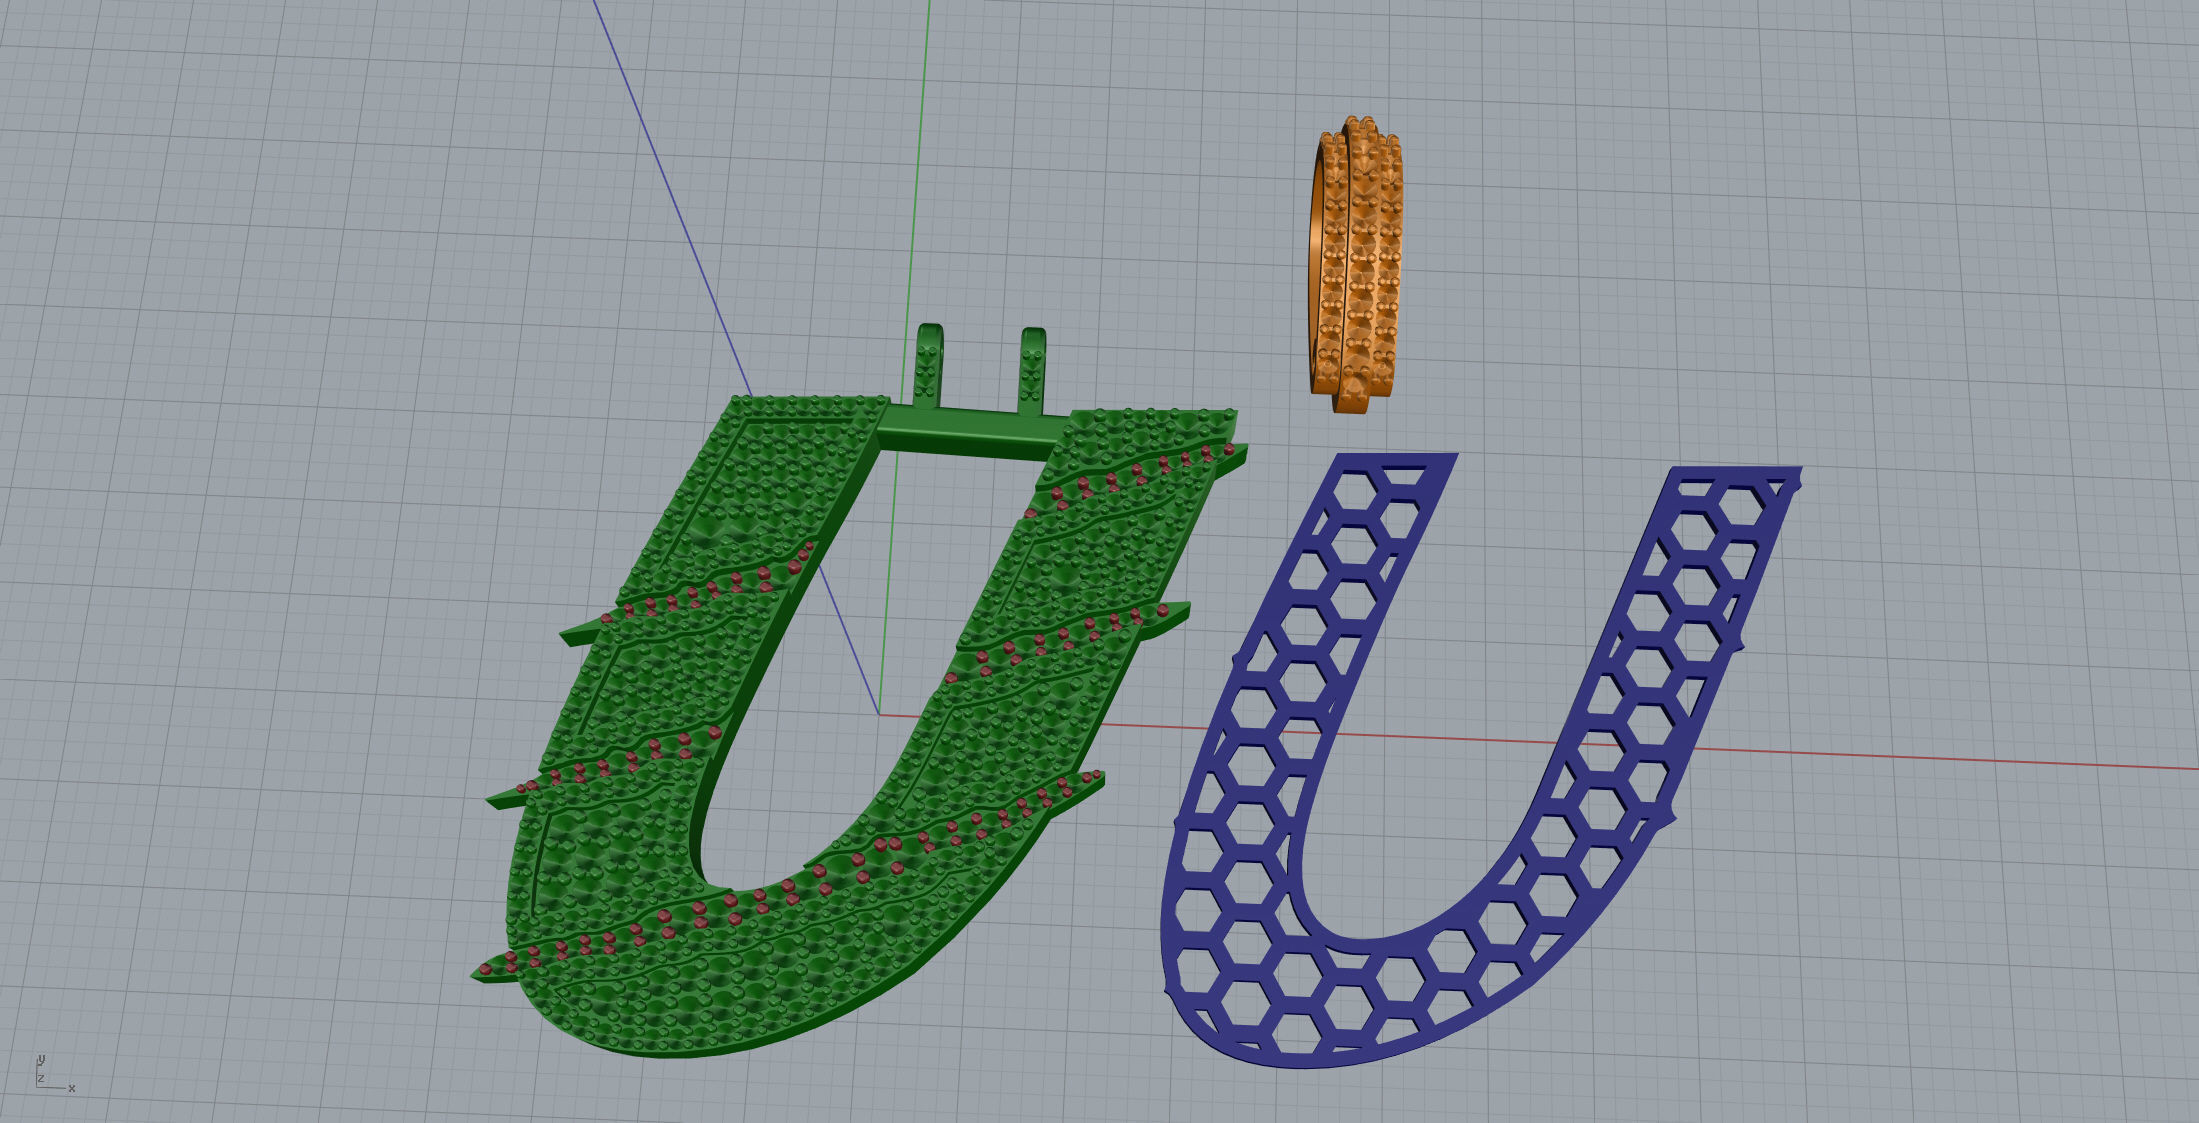Pick the crossbar joining the green pendant's arms
The height and width of the screenshot is (1123, 2199).
(x=968, y=432)
